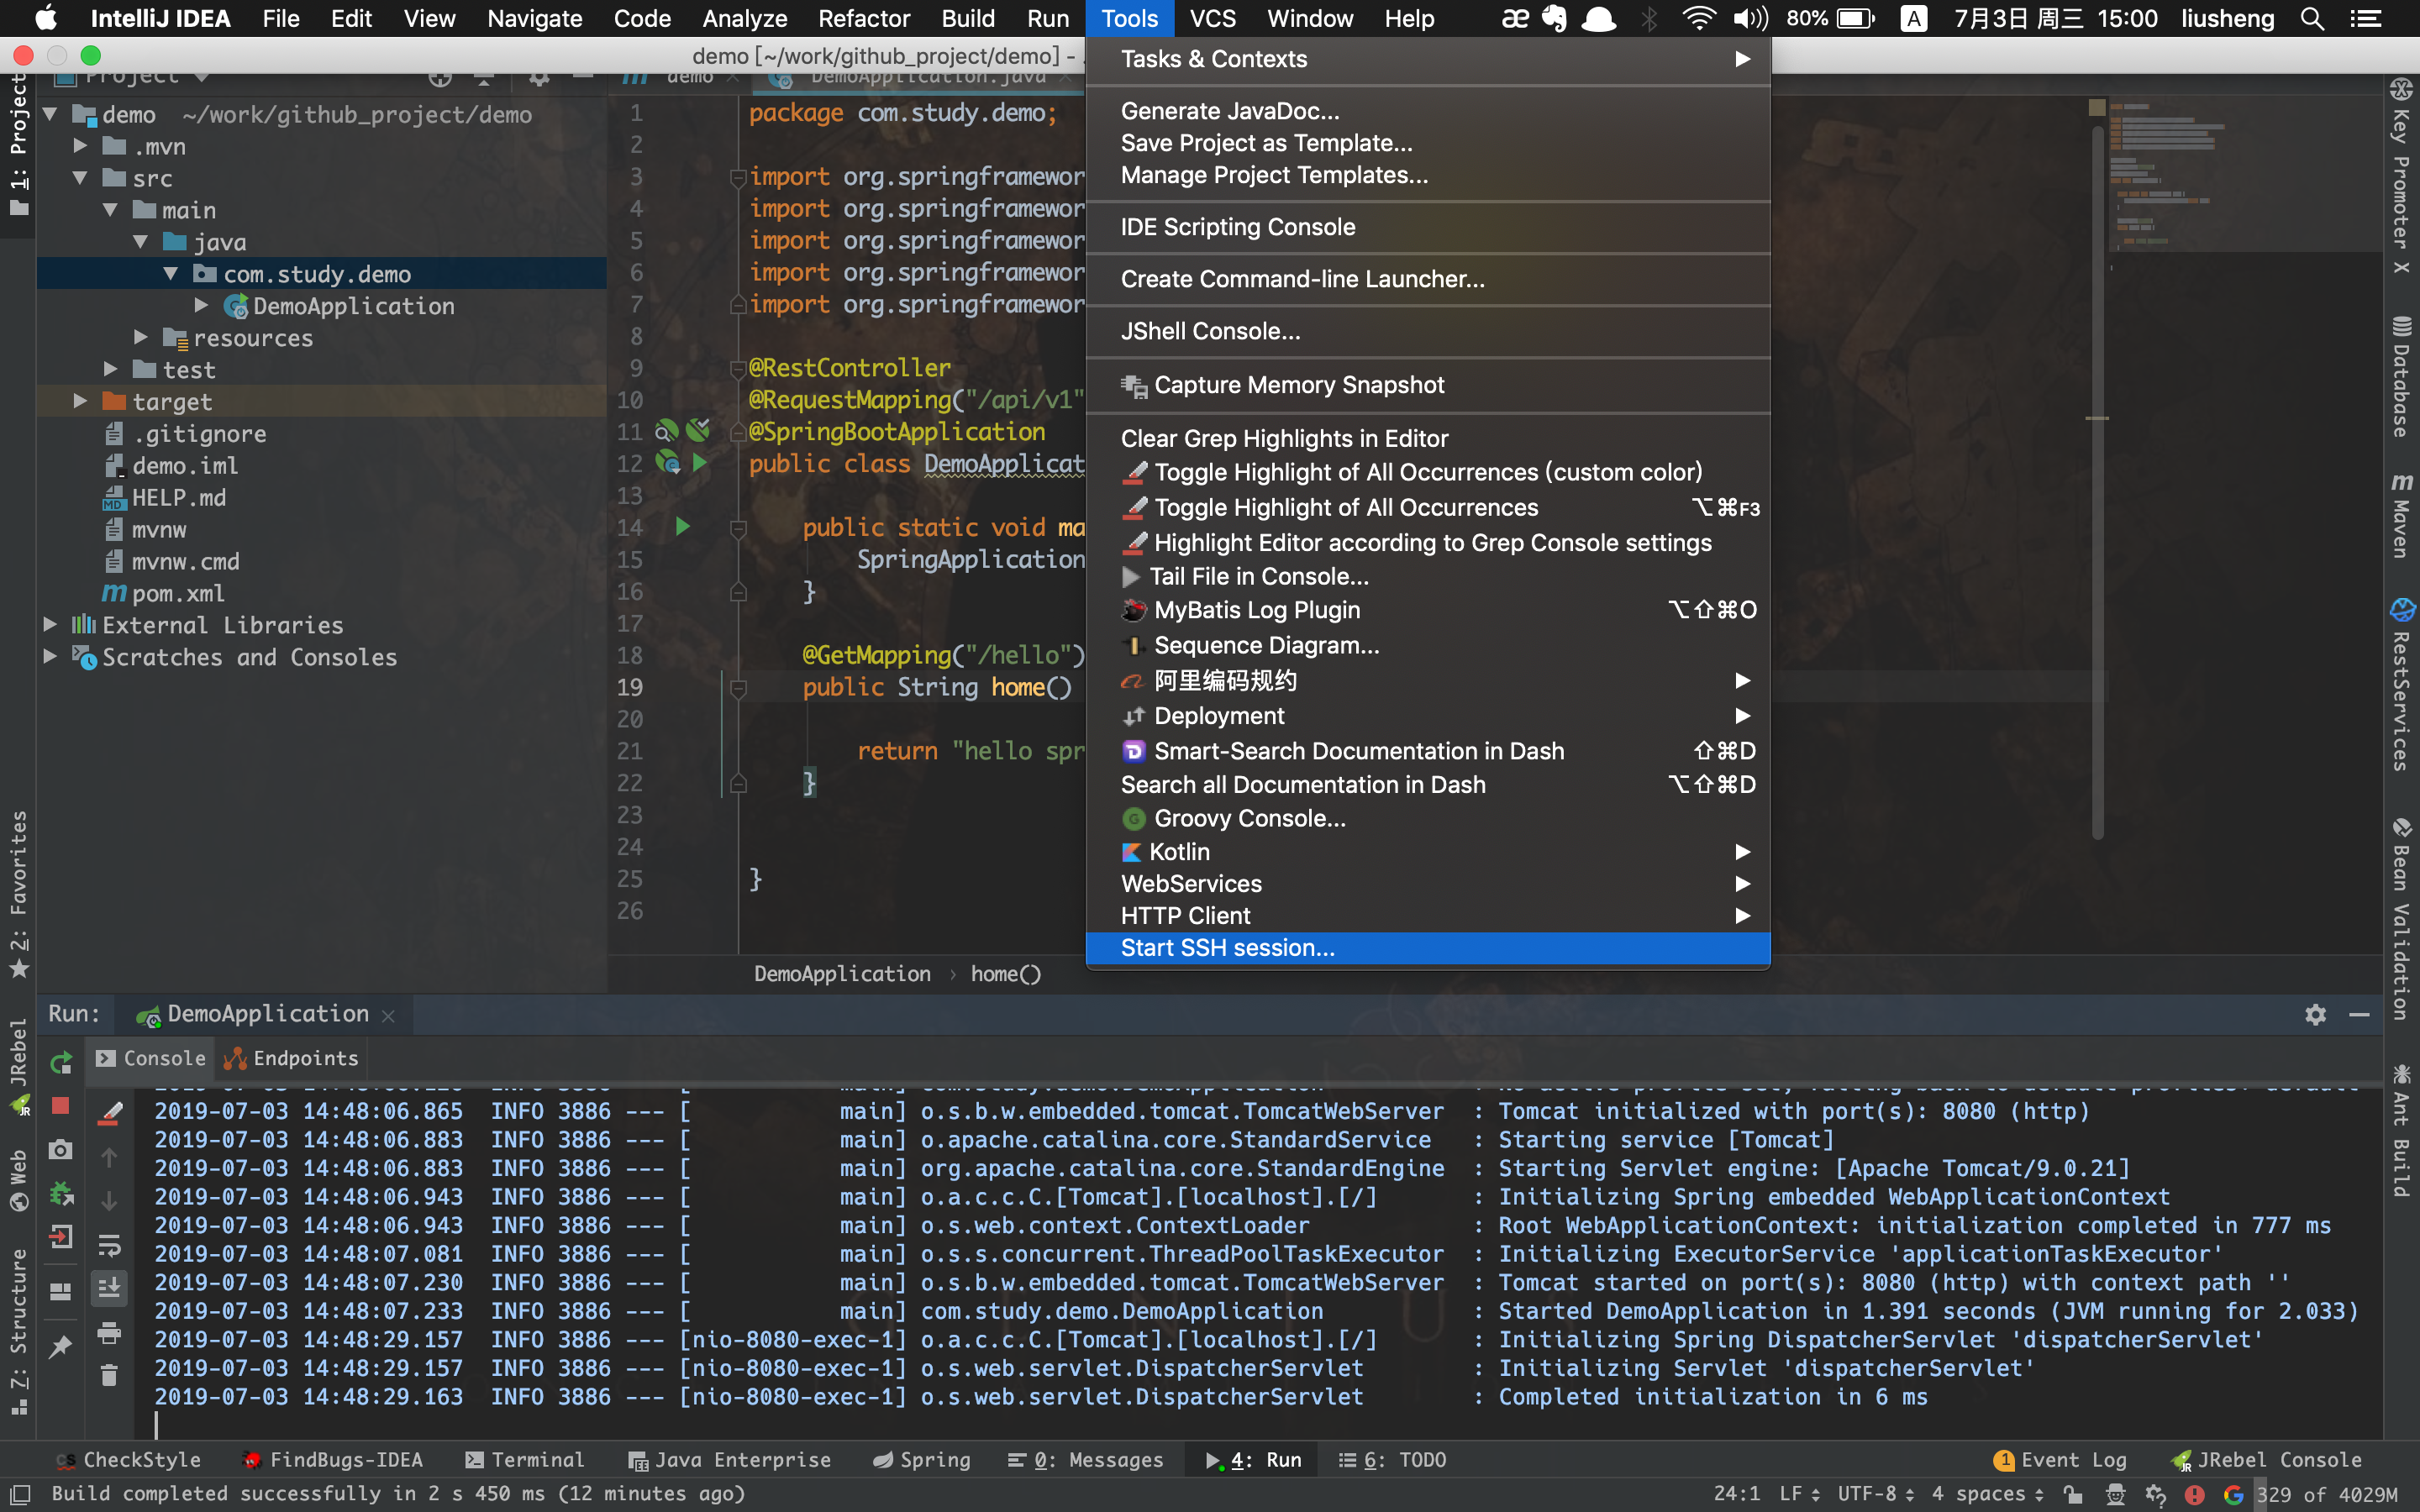Open the Terminal tool window
The height and width of the screenshot is (1512, 2420).
[x=524, y=1460]
